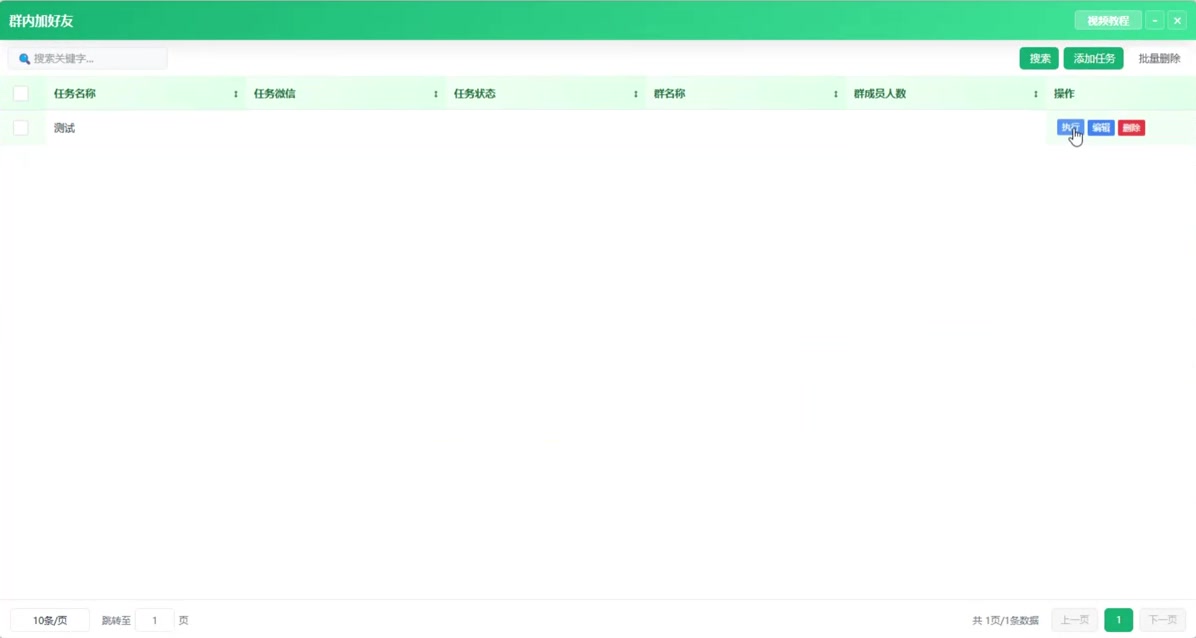Sort by 群成员人数 column sort icon
This screenshot has width=1196, height=638.
point(1035,94)
